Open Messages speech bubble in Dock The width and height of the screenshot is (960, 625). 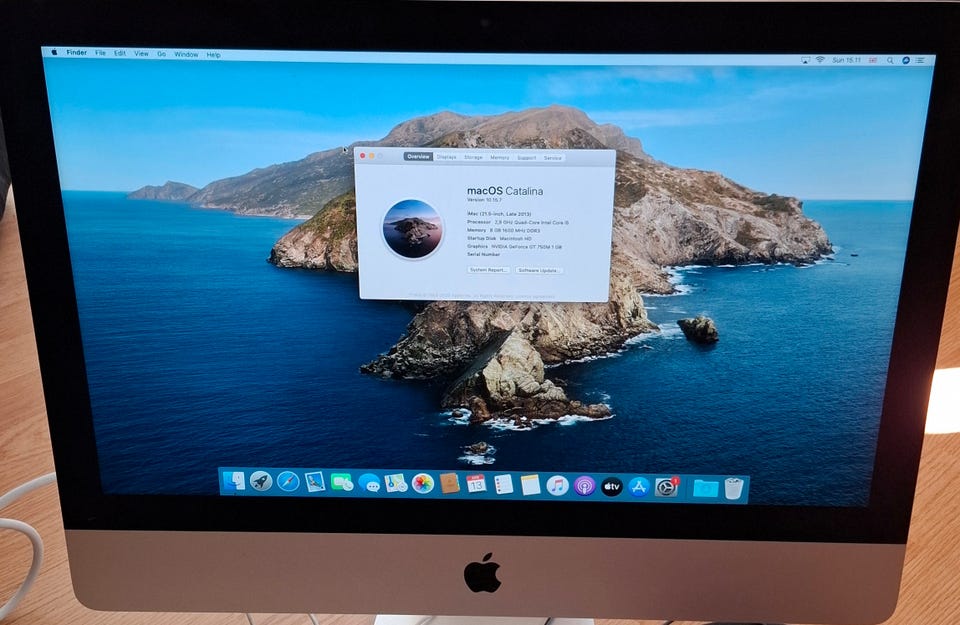[369, 484]
